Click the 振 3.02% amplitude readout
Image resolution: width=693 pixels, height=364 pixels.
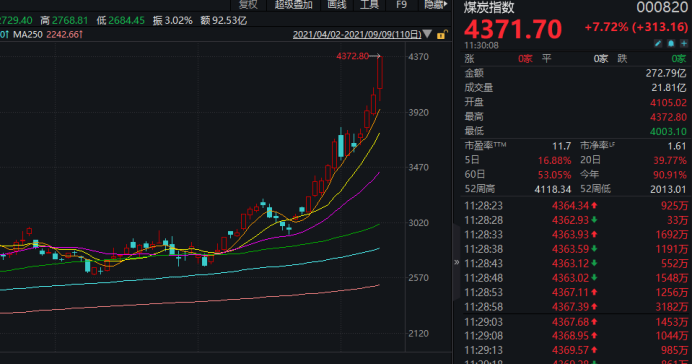pos(173,20)
